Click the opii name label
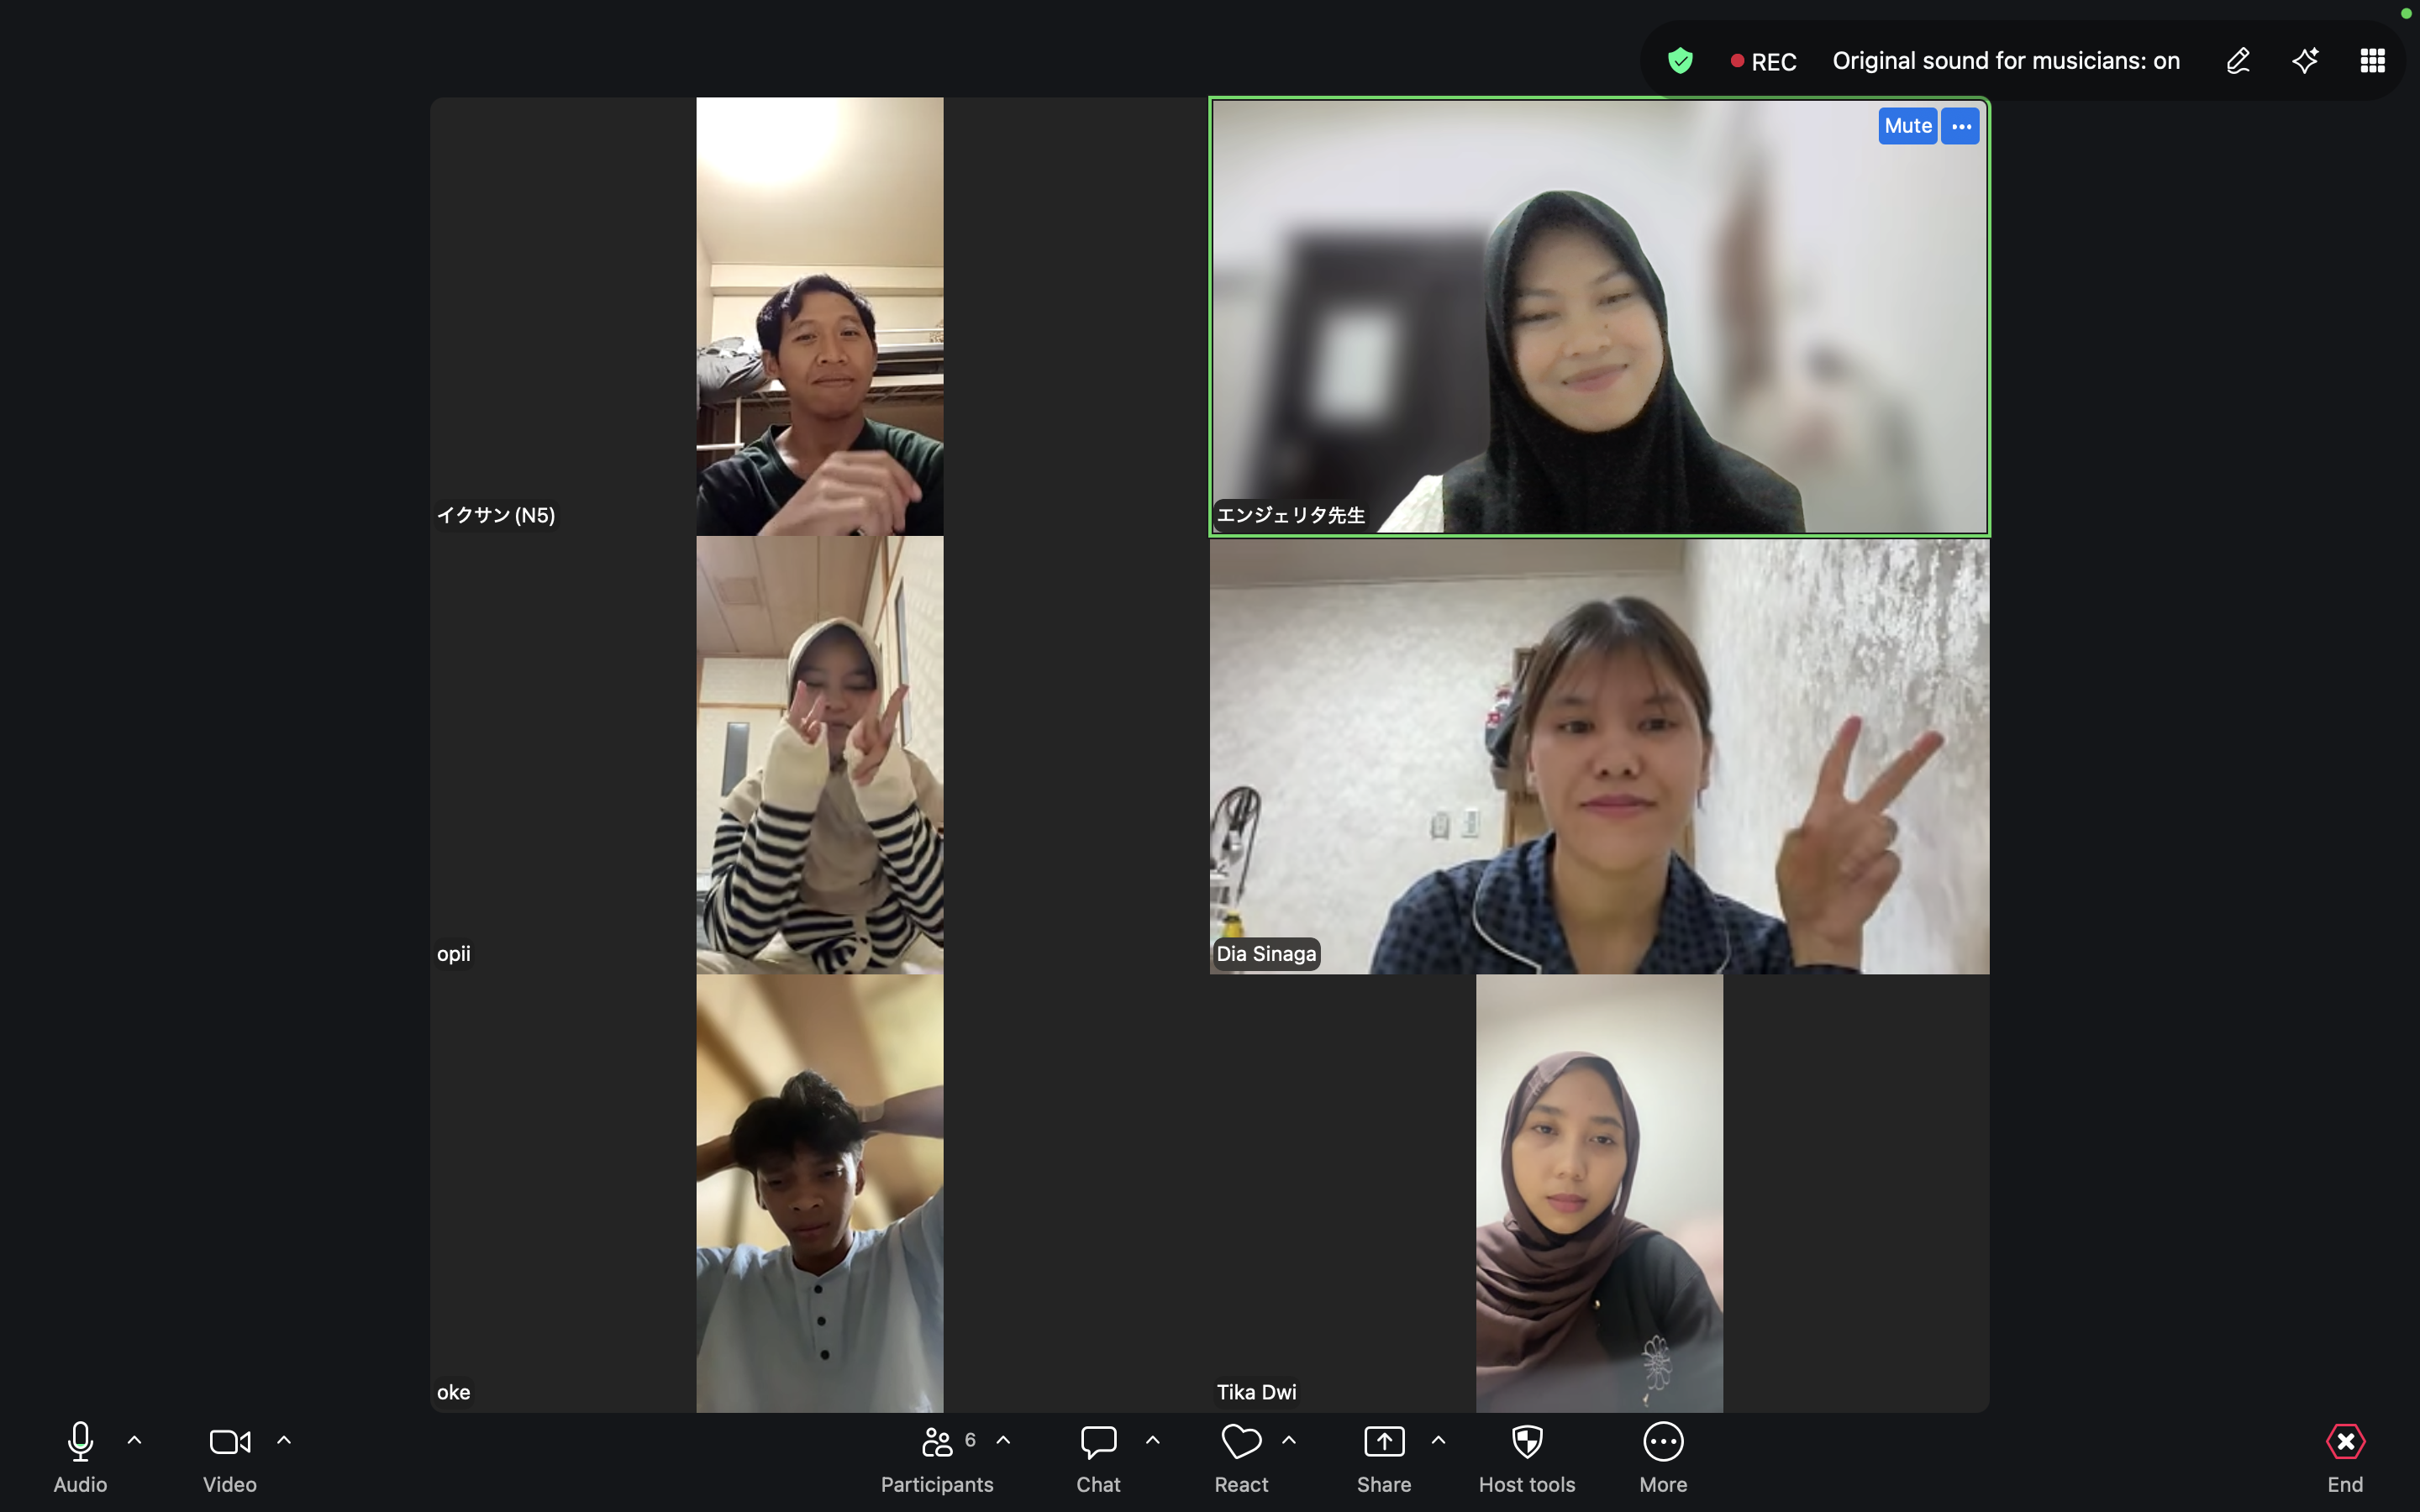This screenshot has height=1512, width=2420. click(x=453, y=954)
